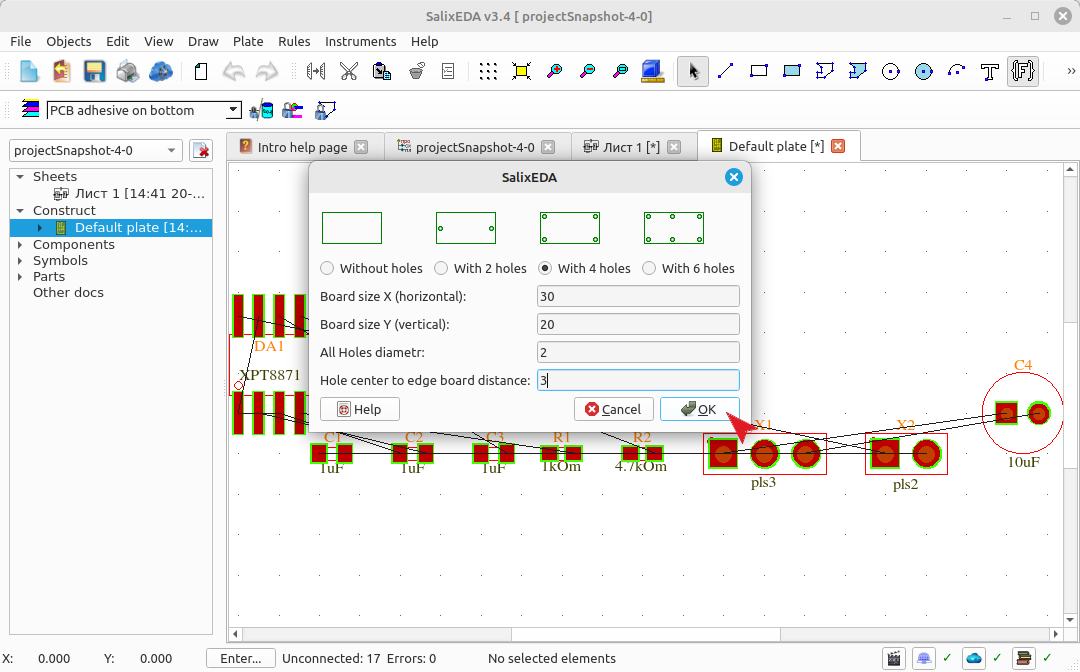This screenshot has height=672, width=1080.
Task: Click the zoom in magnifier icon
Action: (554, 71)
